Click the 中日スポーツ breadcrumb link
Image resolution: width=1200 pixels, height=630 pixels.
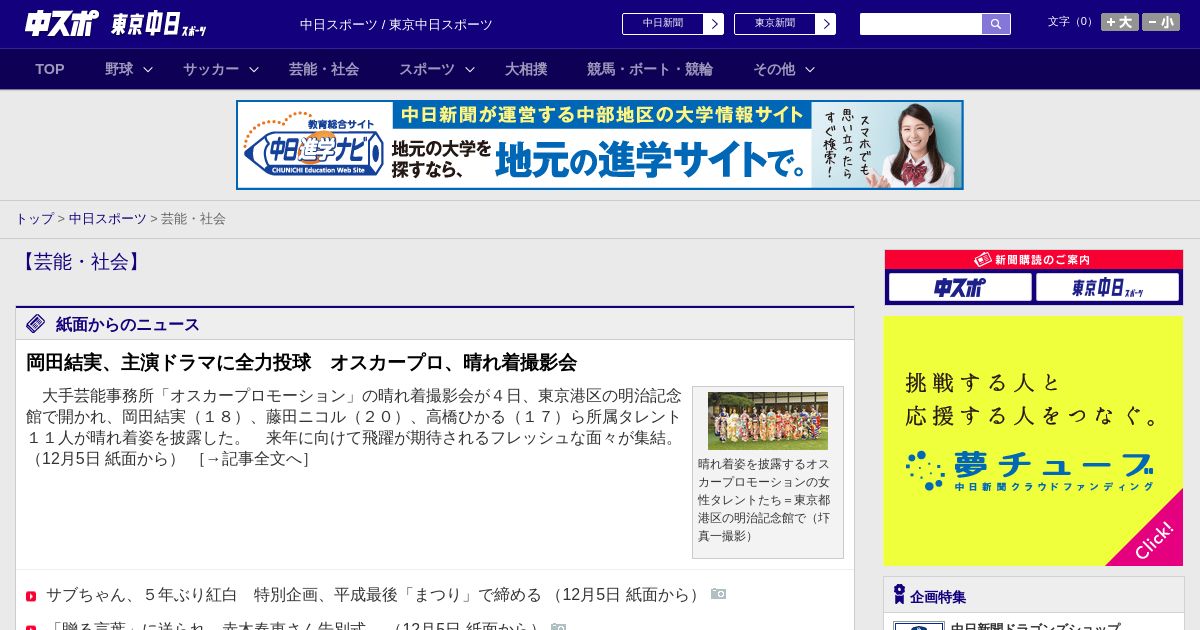pyautogui.click(x=108, y=218)
